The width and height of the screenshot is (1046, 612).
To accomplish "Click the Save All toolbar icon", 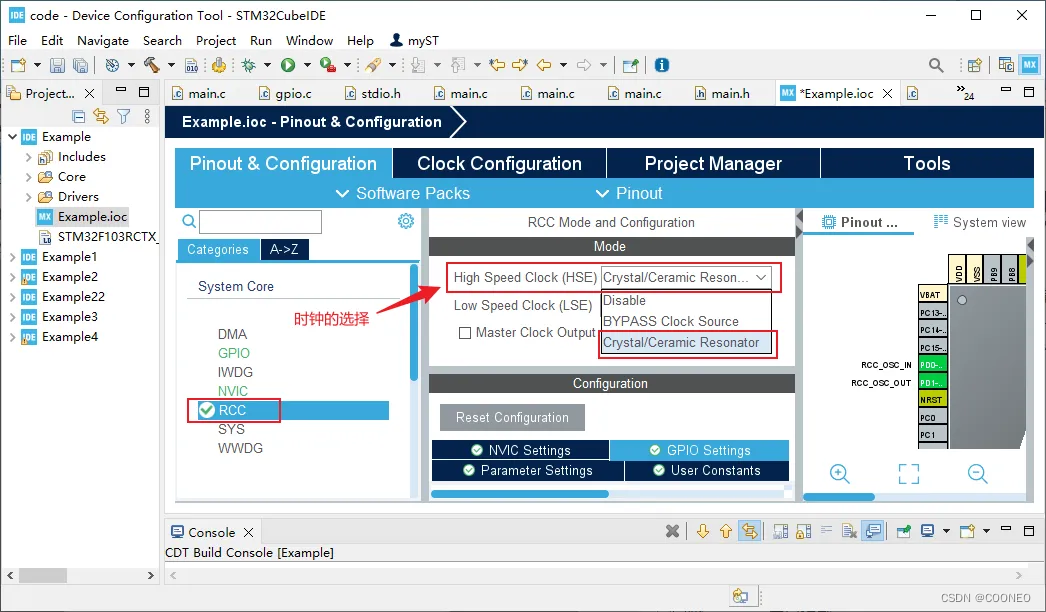I will 80,65.
